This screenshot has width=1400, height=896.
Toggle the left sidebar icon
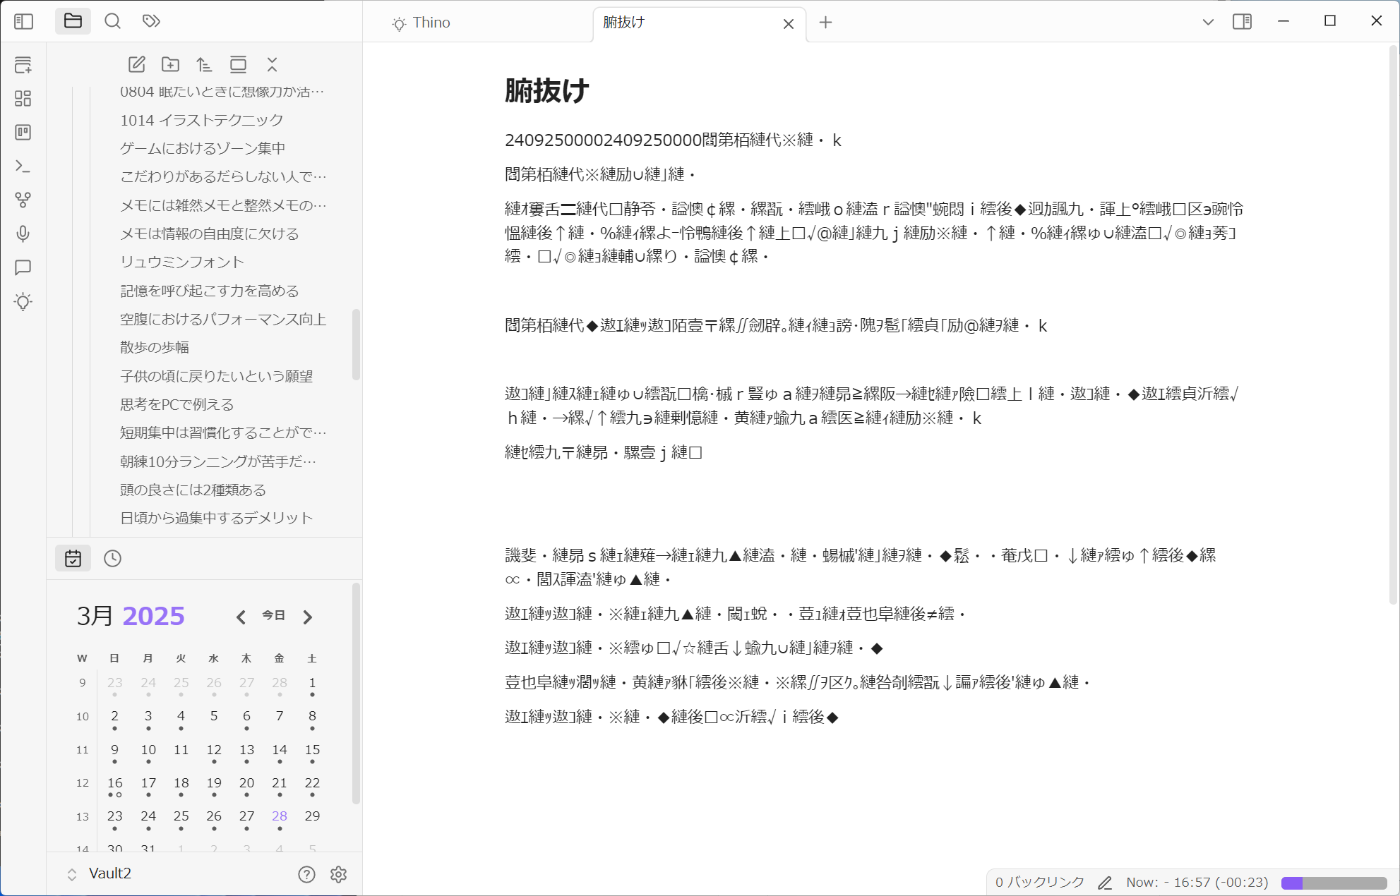click(23, 21)
